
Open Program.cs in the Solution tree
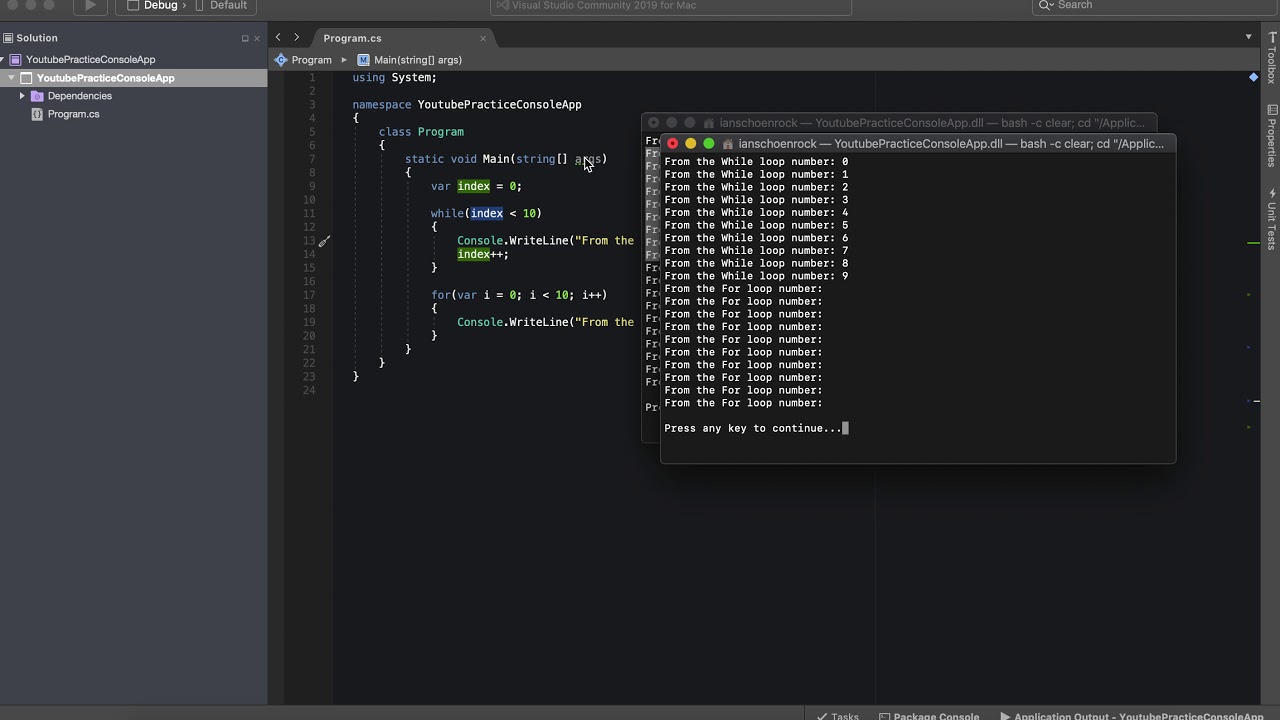73,114
